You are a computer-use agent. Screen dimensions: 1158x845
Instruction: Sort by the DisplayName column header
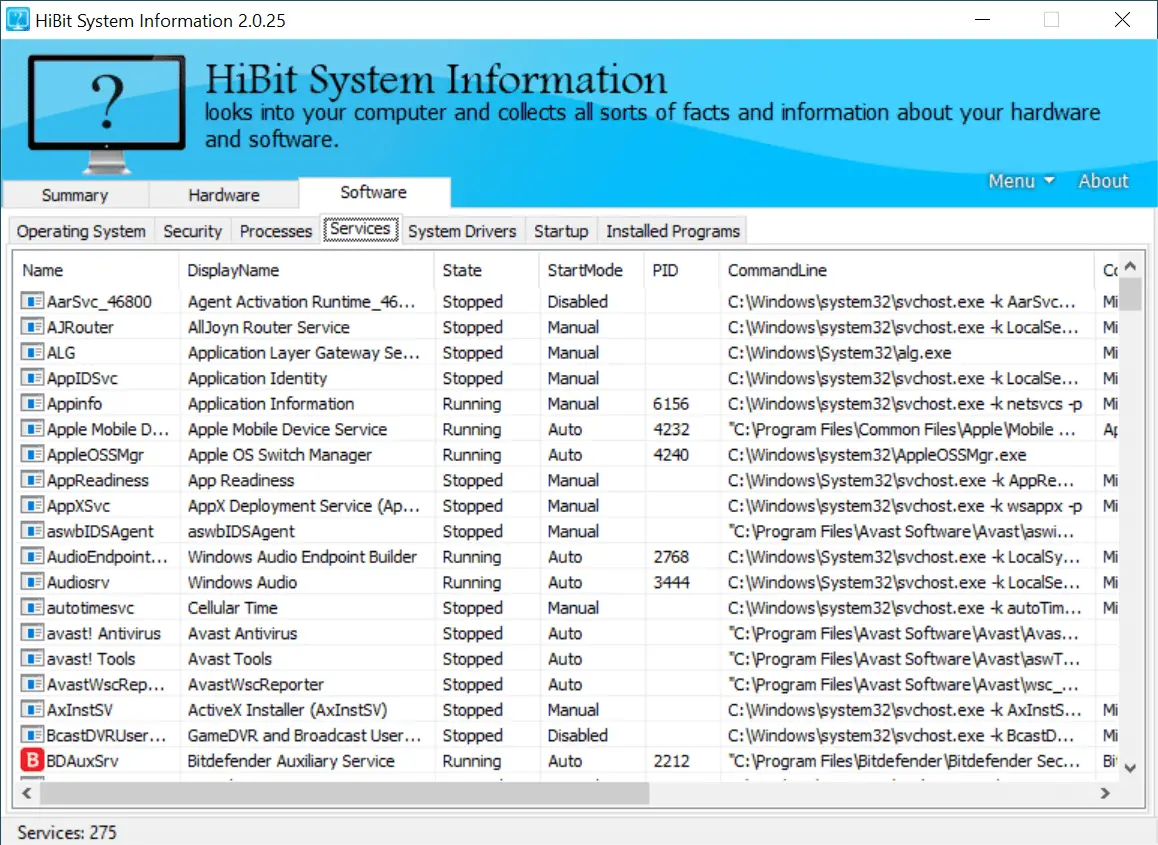(306, 270)
